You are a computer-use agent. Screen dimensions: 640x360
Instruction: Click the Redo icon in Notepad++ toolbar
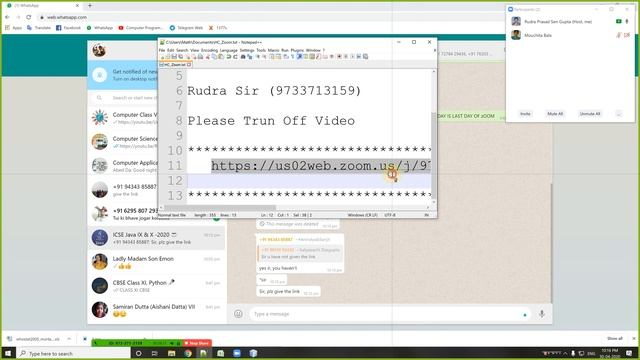236,57
